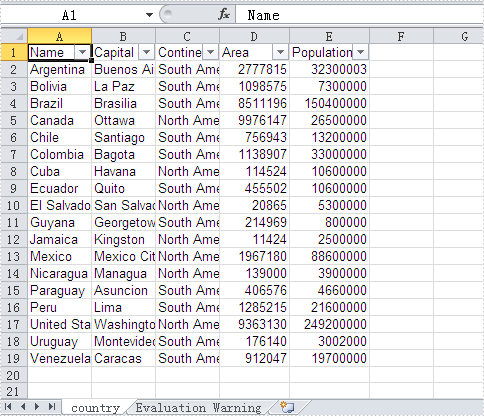This screenshot has height=416, width=484.
Task: Select the Ecuador cell
Action: pyautogui.click(x=59, y=188)
